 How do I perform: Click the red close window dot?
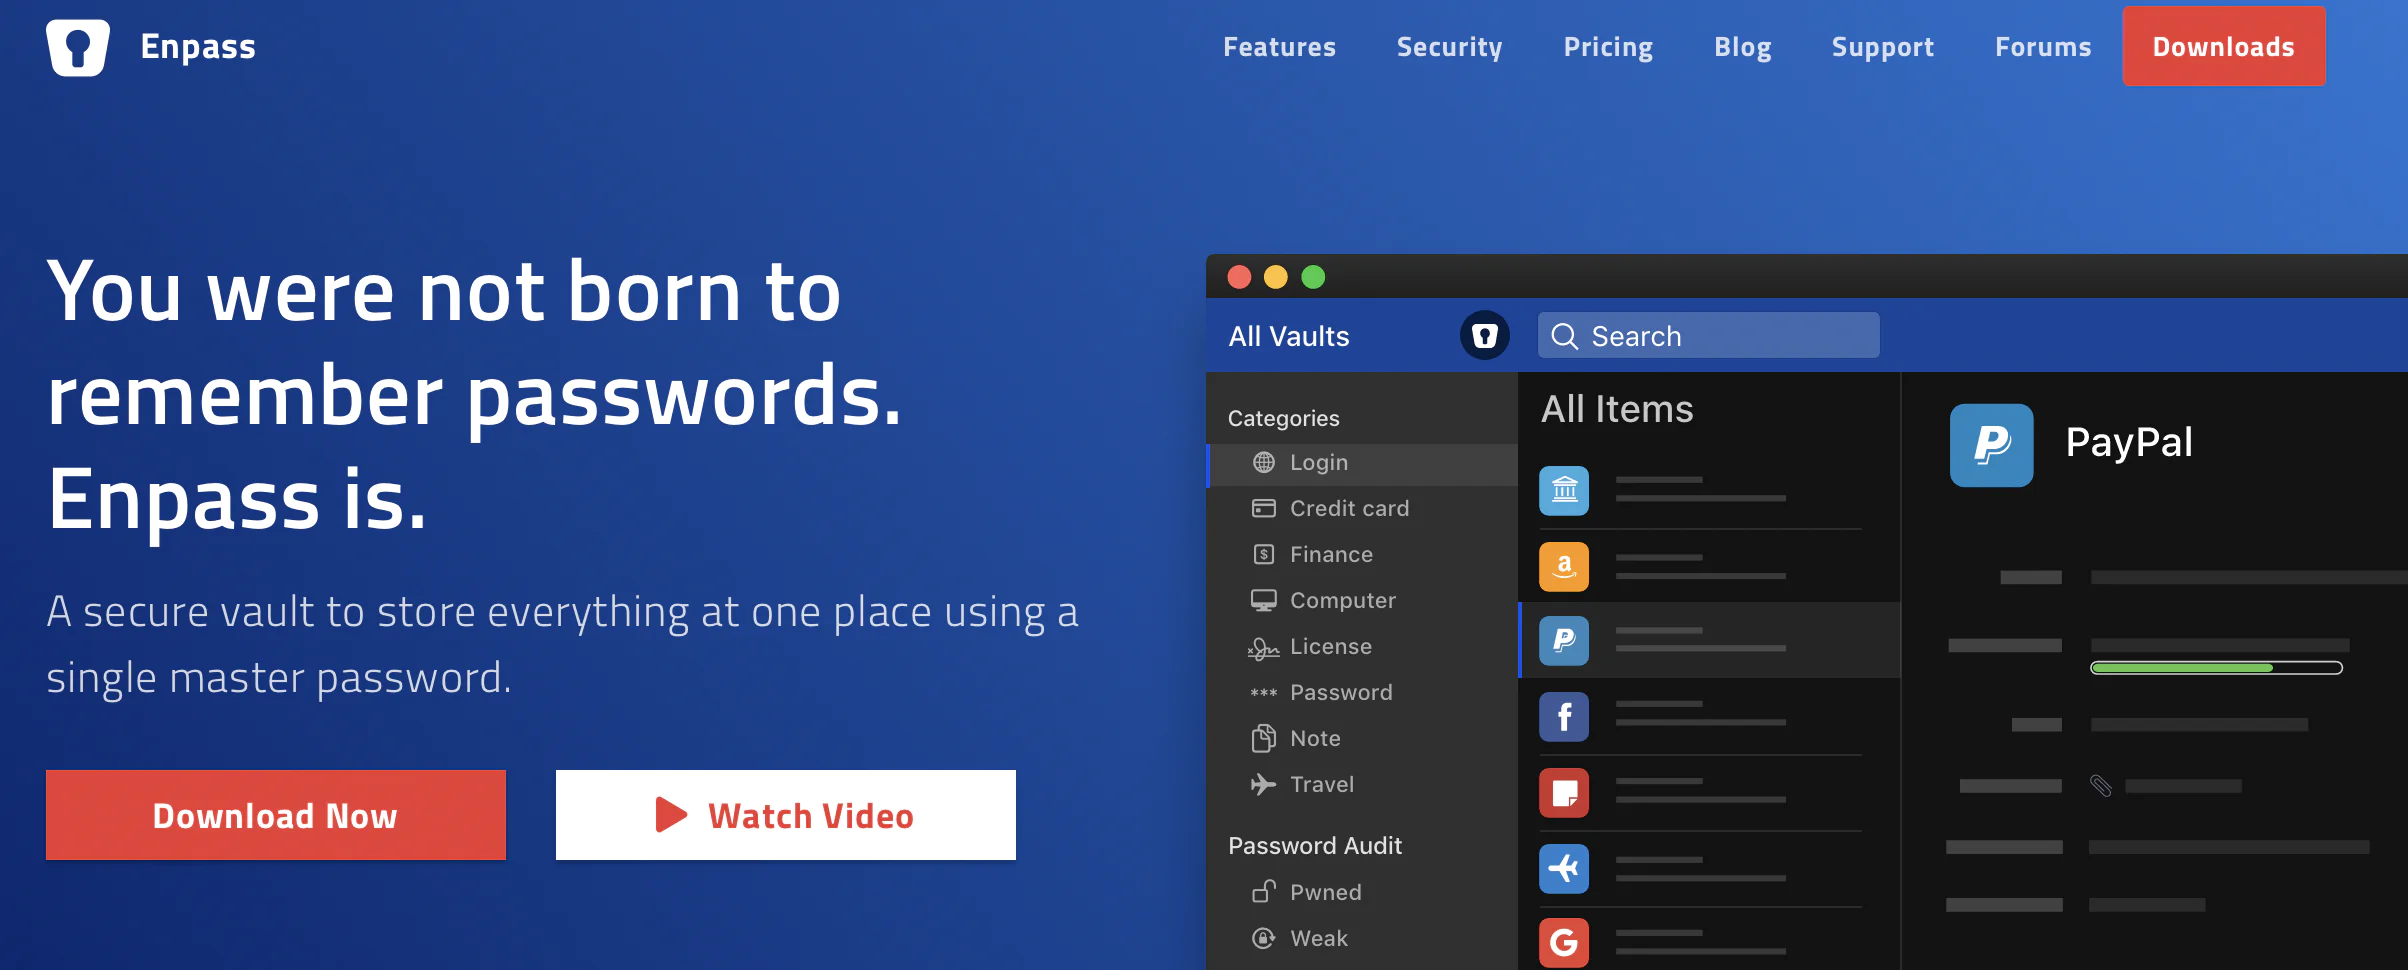1239,277
